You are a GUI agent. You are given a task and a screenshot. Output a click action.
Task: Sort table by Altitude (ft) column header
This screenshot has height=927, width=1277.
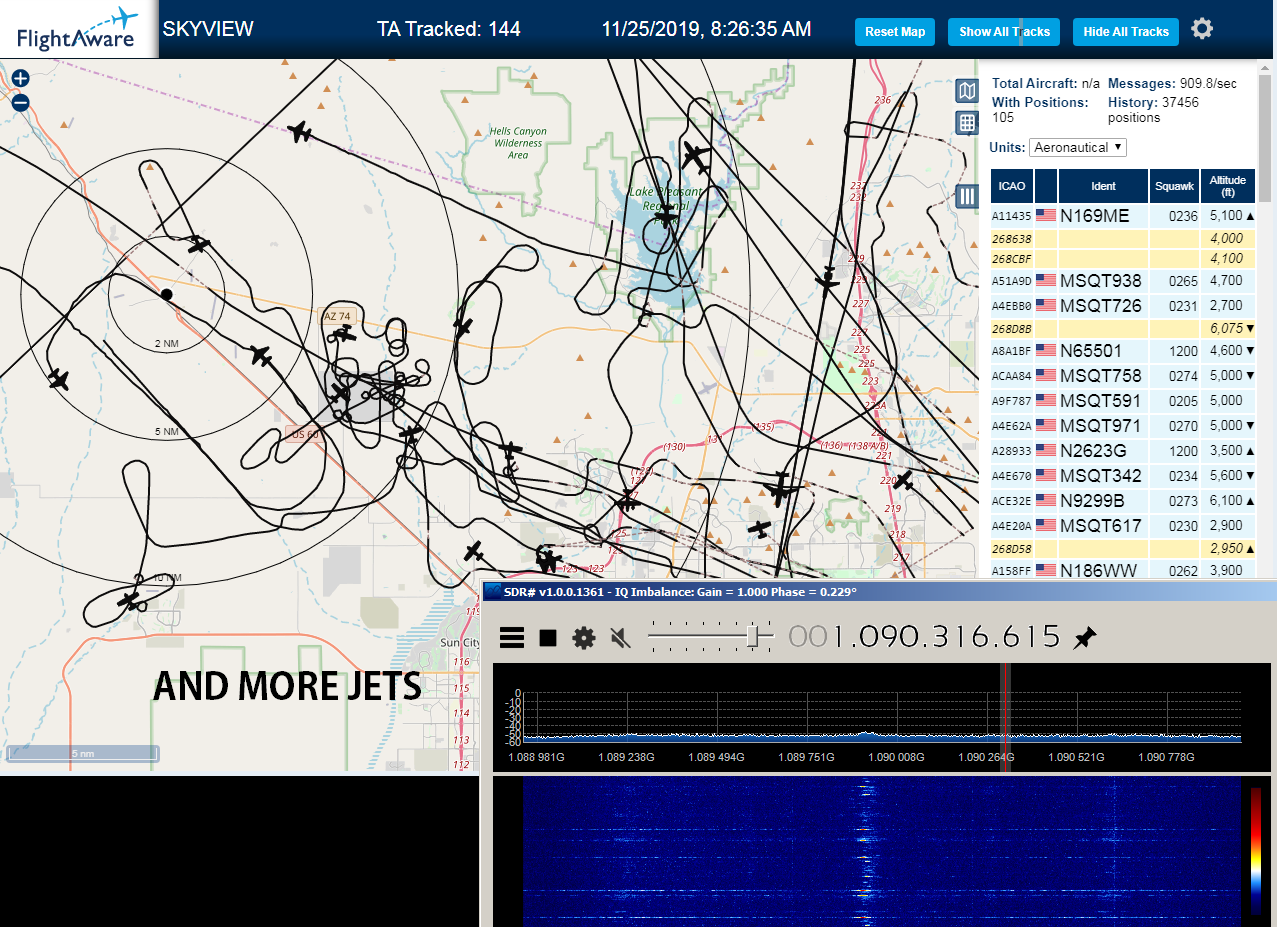(1227, 186)
